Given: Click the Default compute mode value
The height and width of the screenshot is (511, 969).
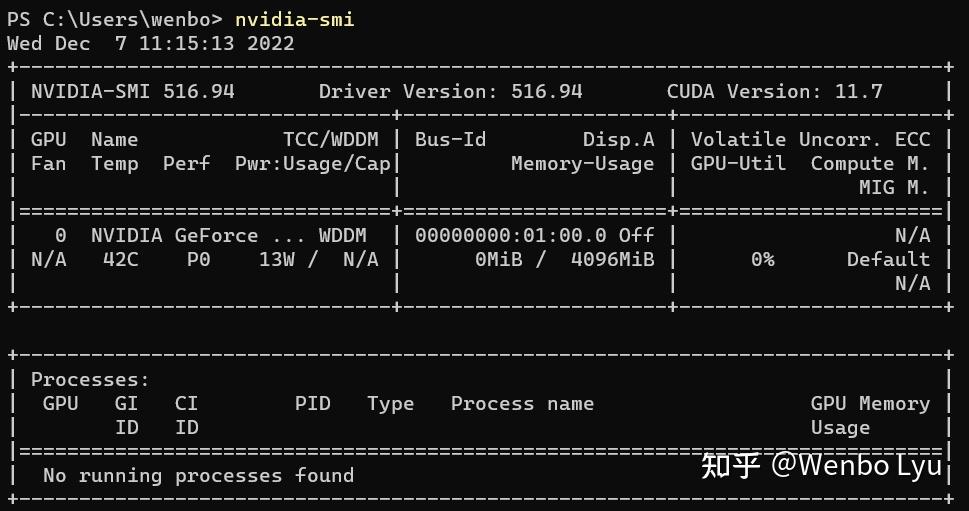Looking at the screenshot, I should 888,259.
